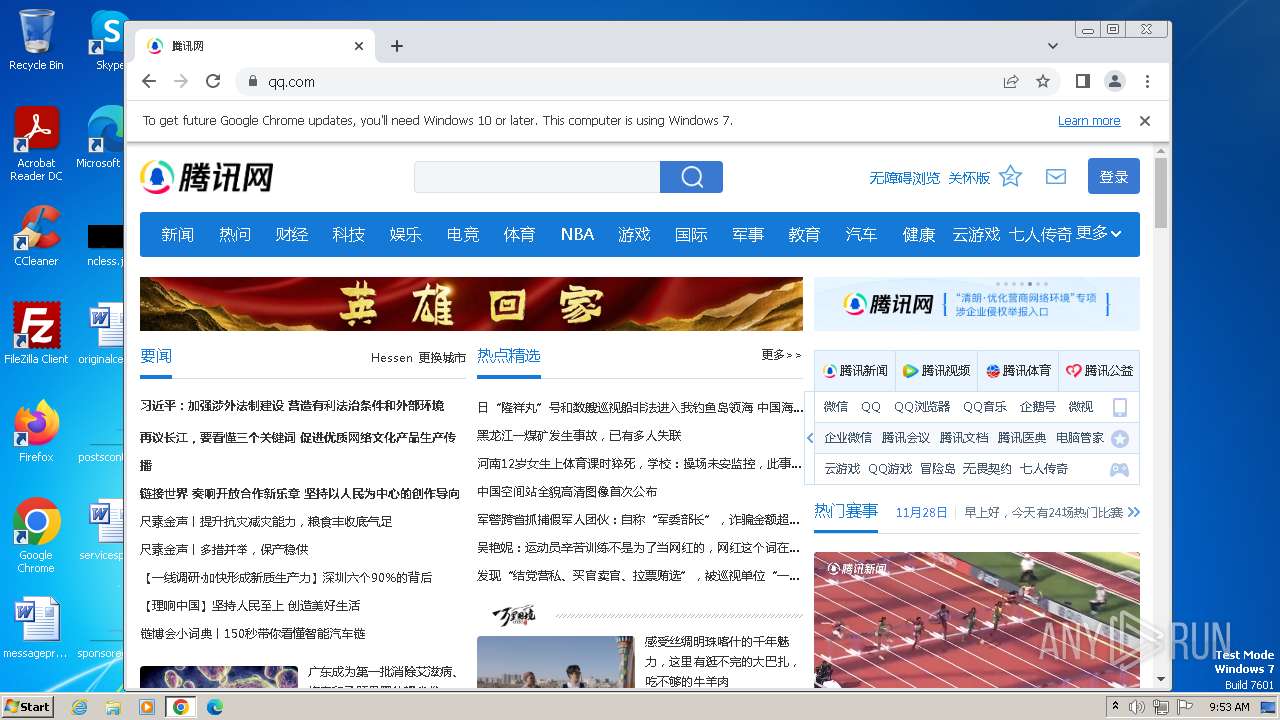The height and width of the screenshot is (720, 1280).
Task: Play the running track video thumbnail
Action: click(x=976, y=620)
